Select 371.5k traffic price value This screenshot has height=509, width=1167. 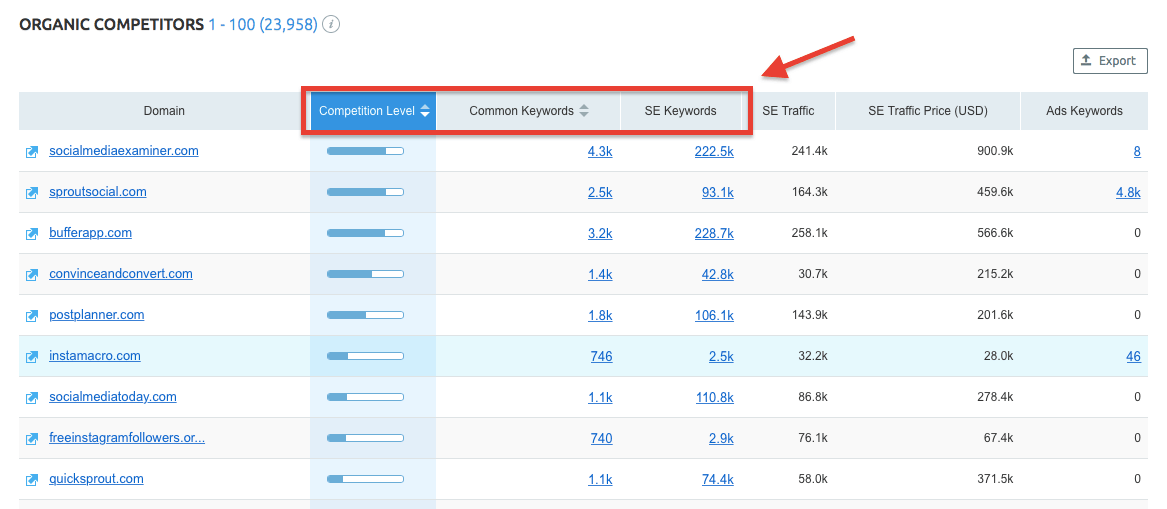pos(994,478)
